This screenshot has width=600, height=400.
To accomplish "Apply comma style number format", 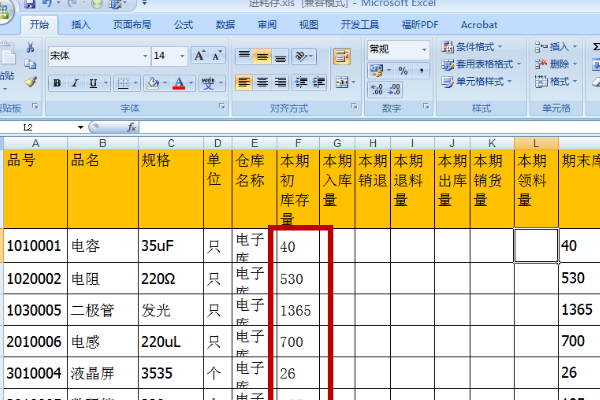I will pos(421,70).
